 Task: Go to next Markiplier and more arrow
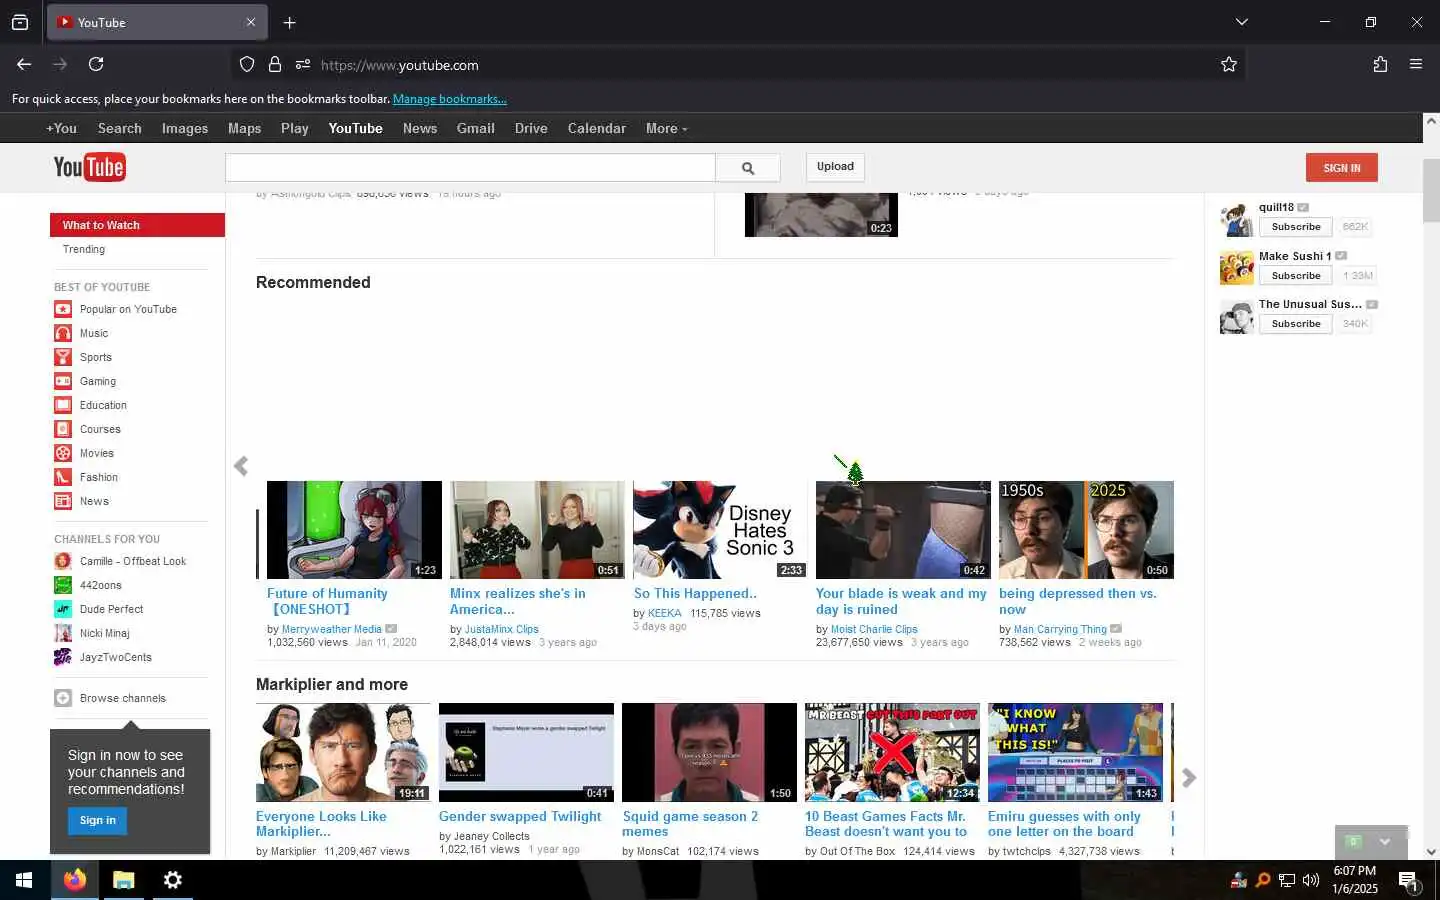pyautogui.click(x=1188, y=778)
